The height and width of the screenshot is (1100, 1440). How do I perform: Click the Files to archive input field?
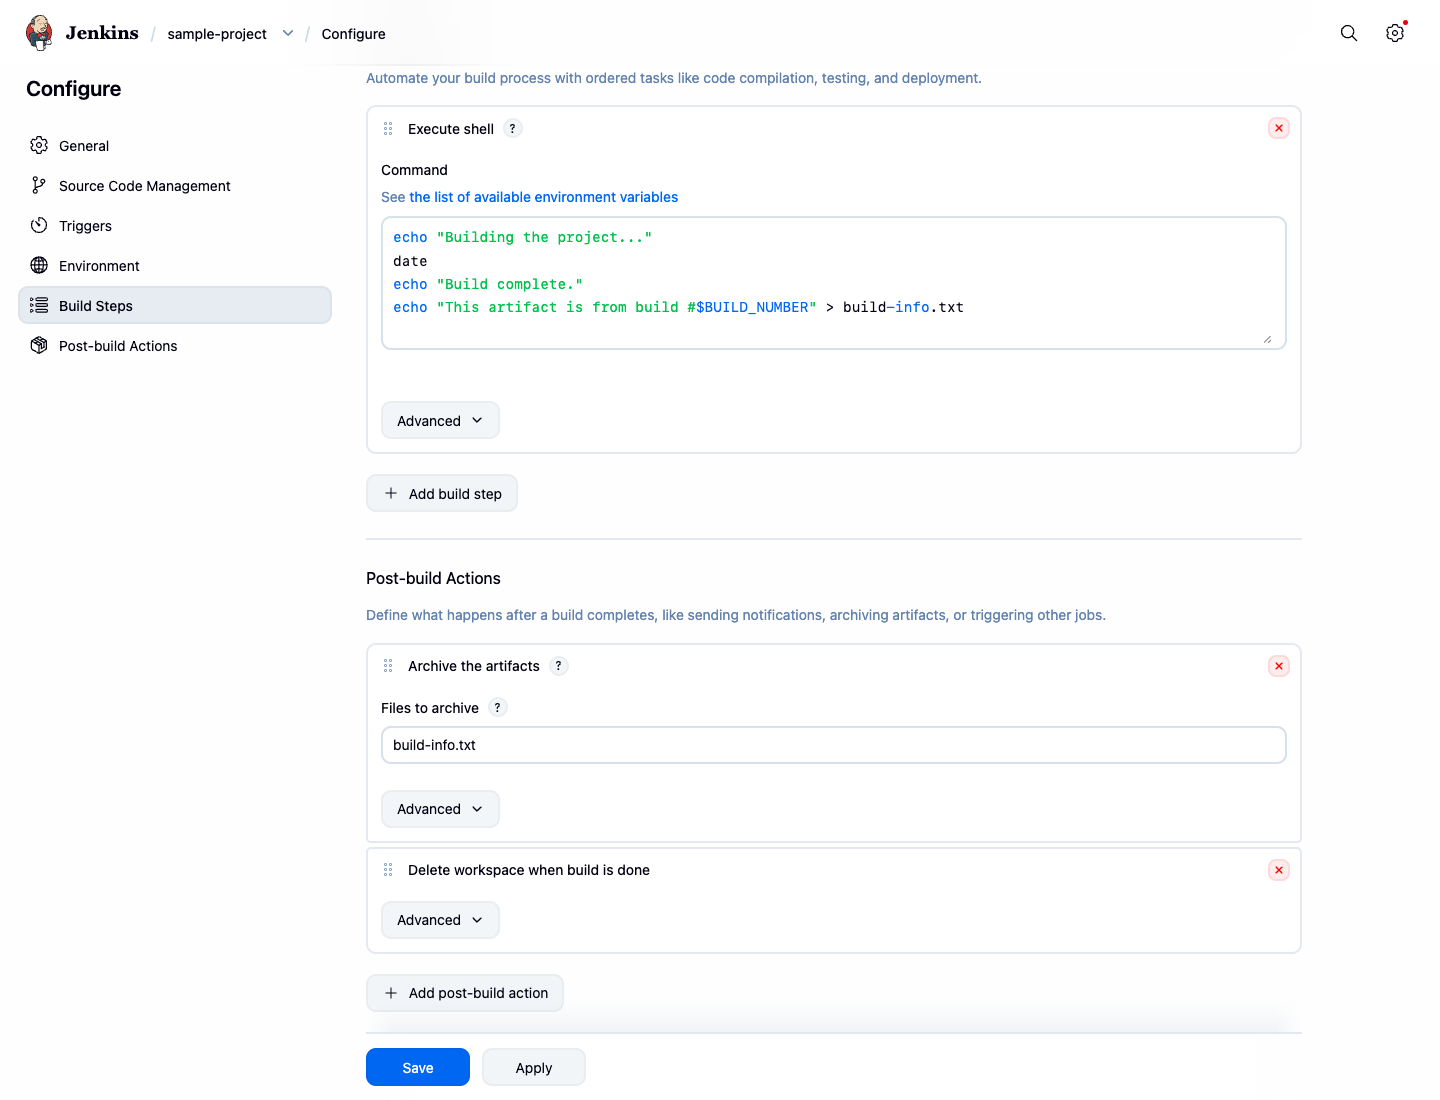tap(834, 745)
